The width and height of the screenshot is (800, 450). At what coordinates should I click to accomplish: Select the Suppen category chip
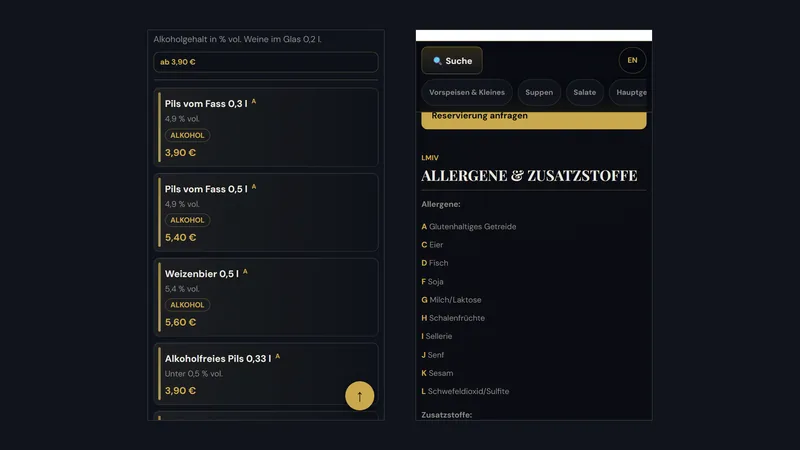point(539,92)
